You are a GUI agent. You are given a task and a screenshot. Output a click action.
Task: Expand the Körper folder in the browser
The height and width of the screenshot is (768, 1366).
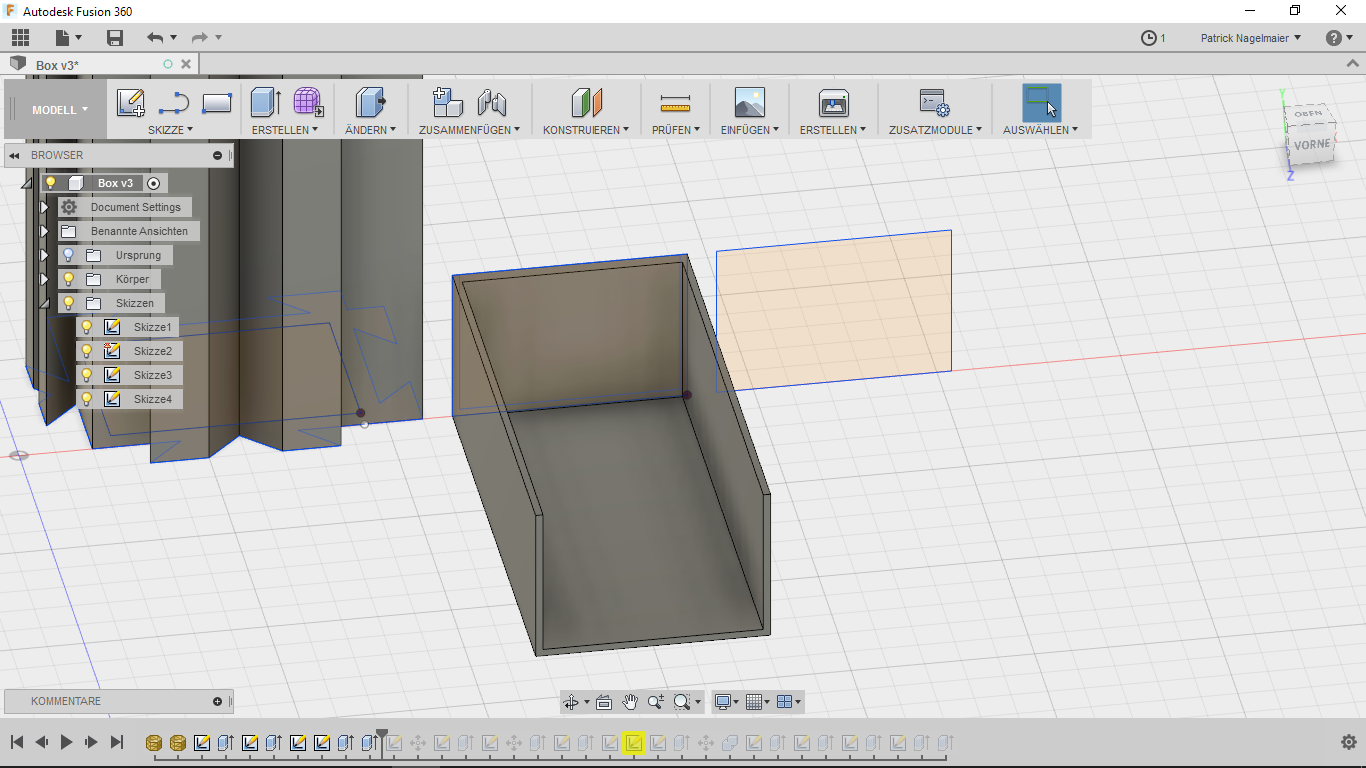pos(44,279)
